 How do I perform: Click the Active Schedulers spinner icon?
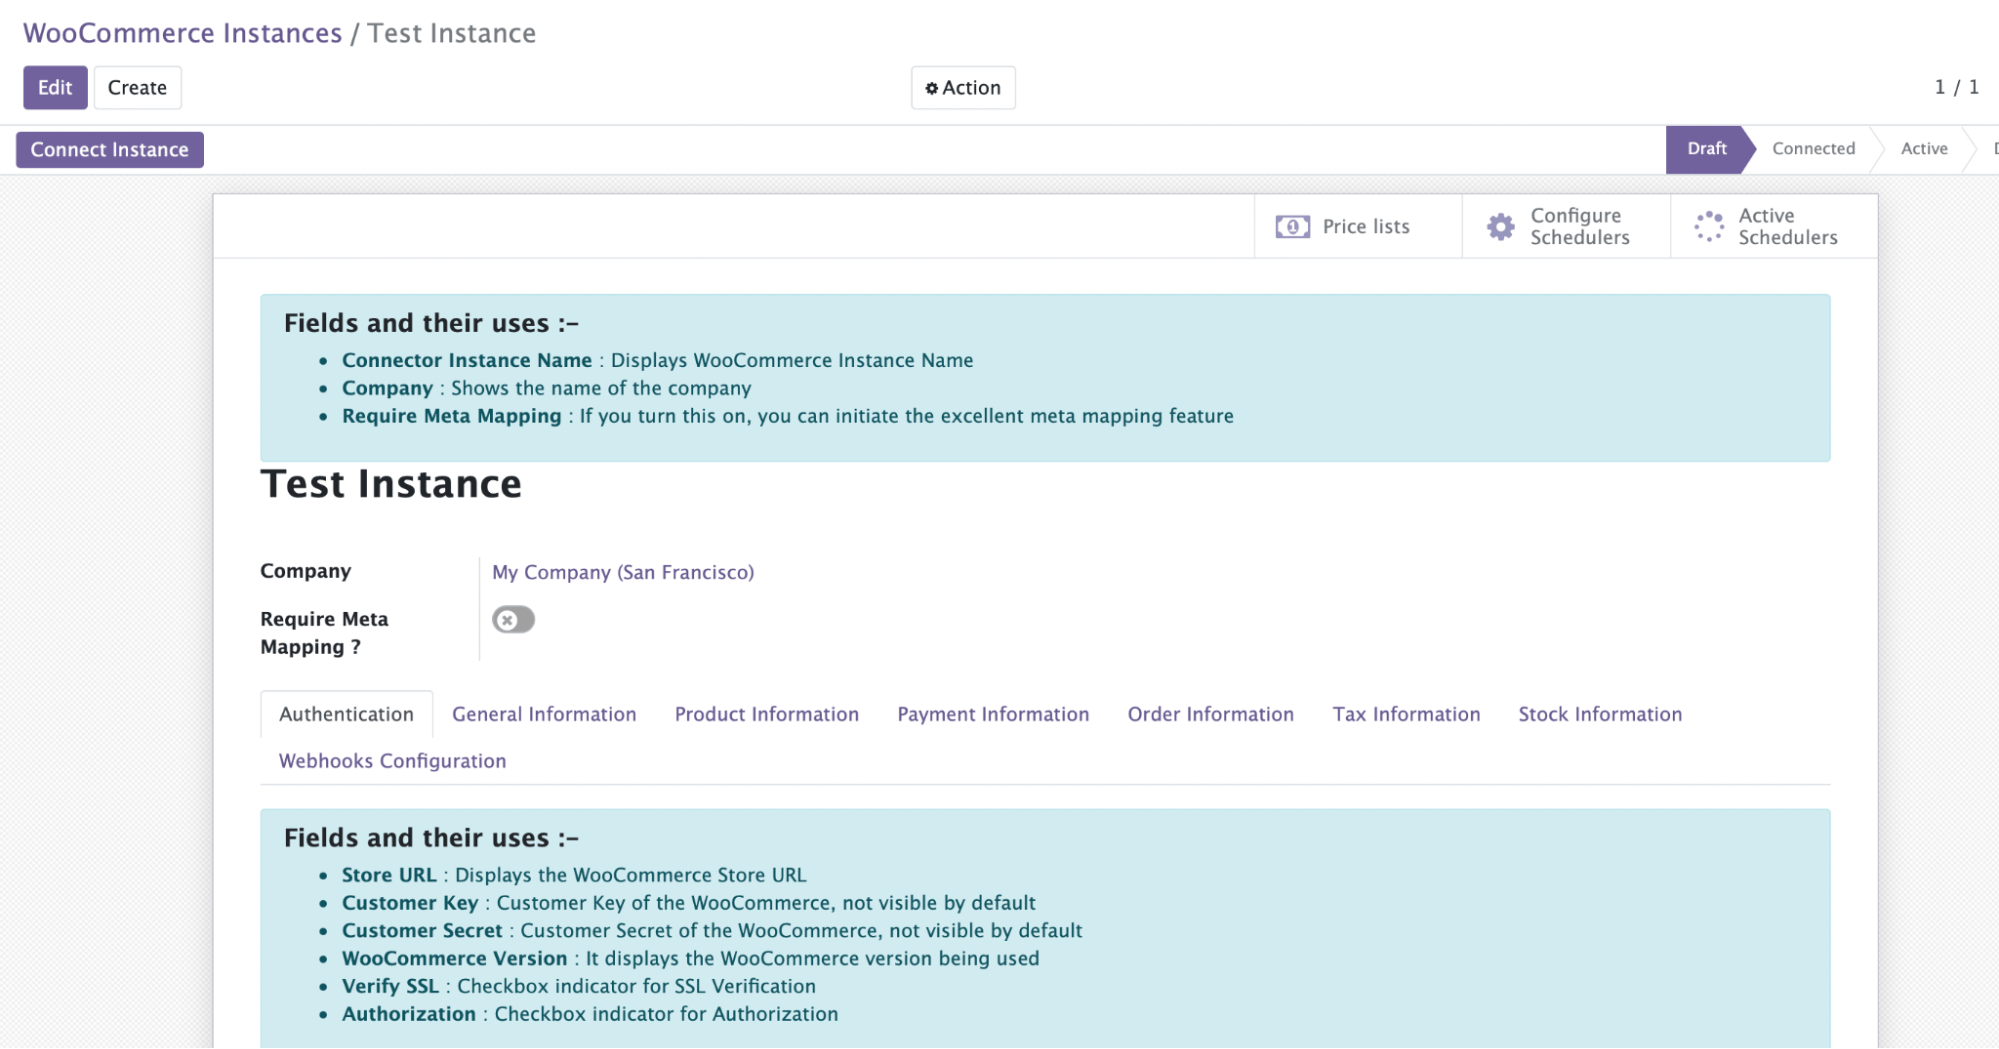point(1709,227)
